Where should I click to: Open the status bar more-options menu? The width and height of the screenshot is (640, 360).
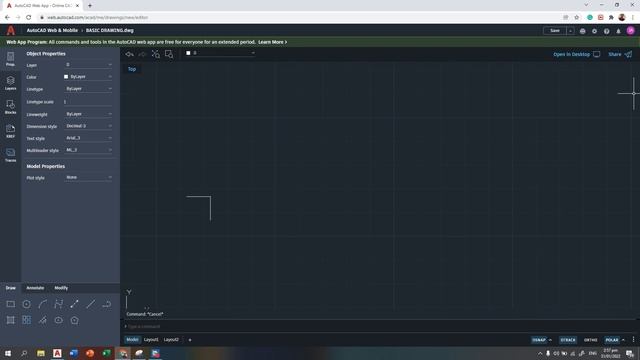(x=633, y=340)
